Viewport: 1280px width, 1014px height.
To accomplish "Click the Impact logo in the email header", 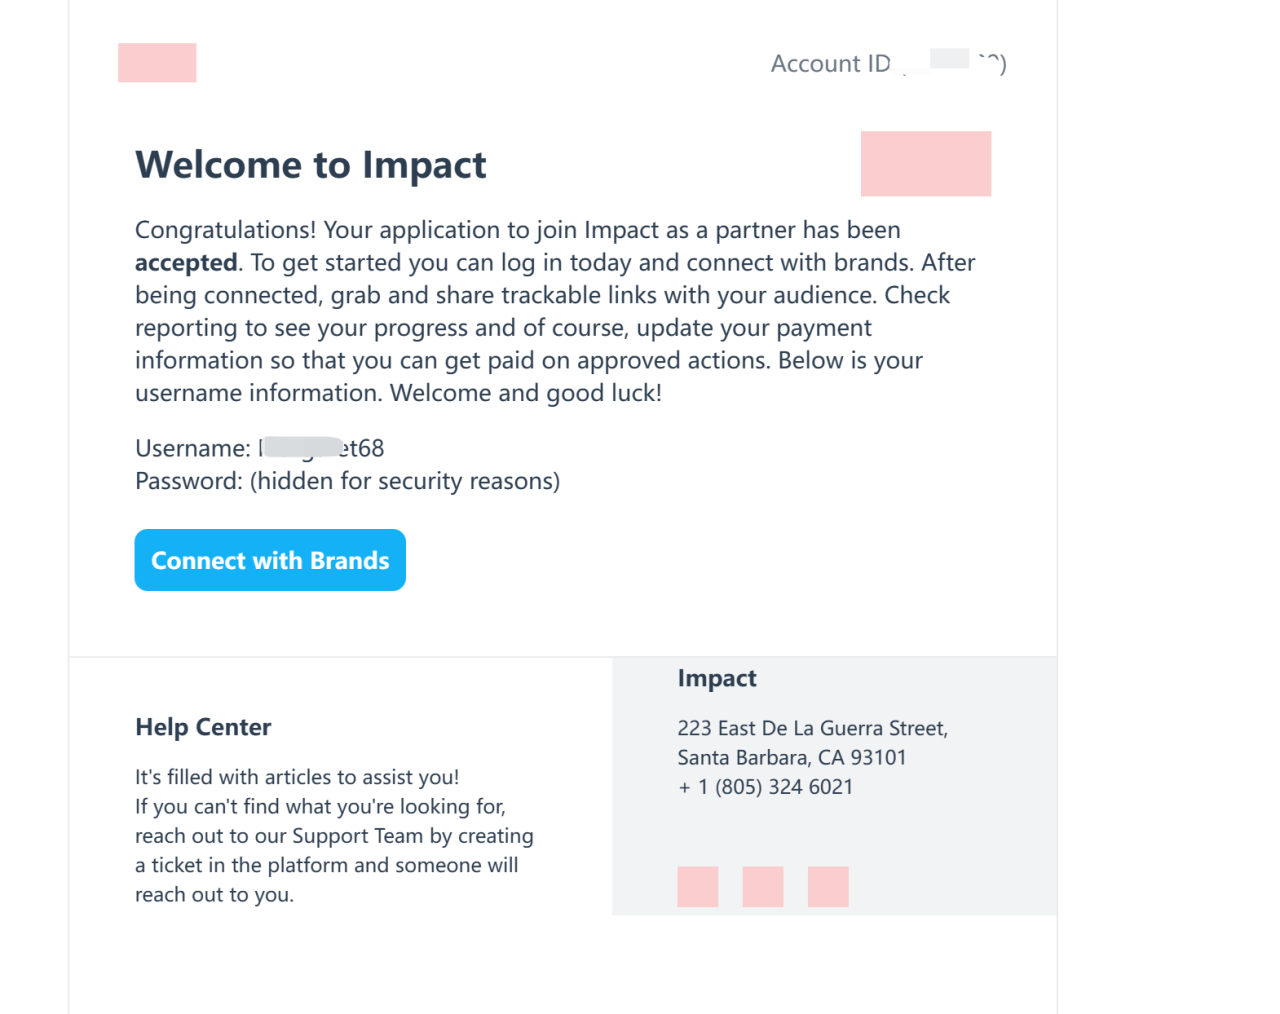I will 157,63.
